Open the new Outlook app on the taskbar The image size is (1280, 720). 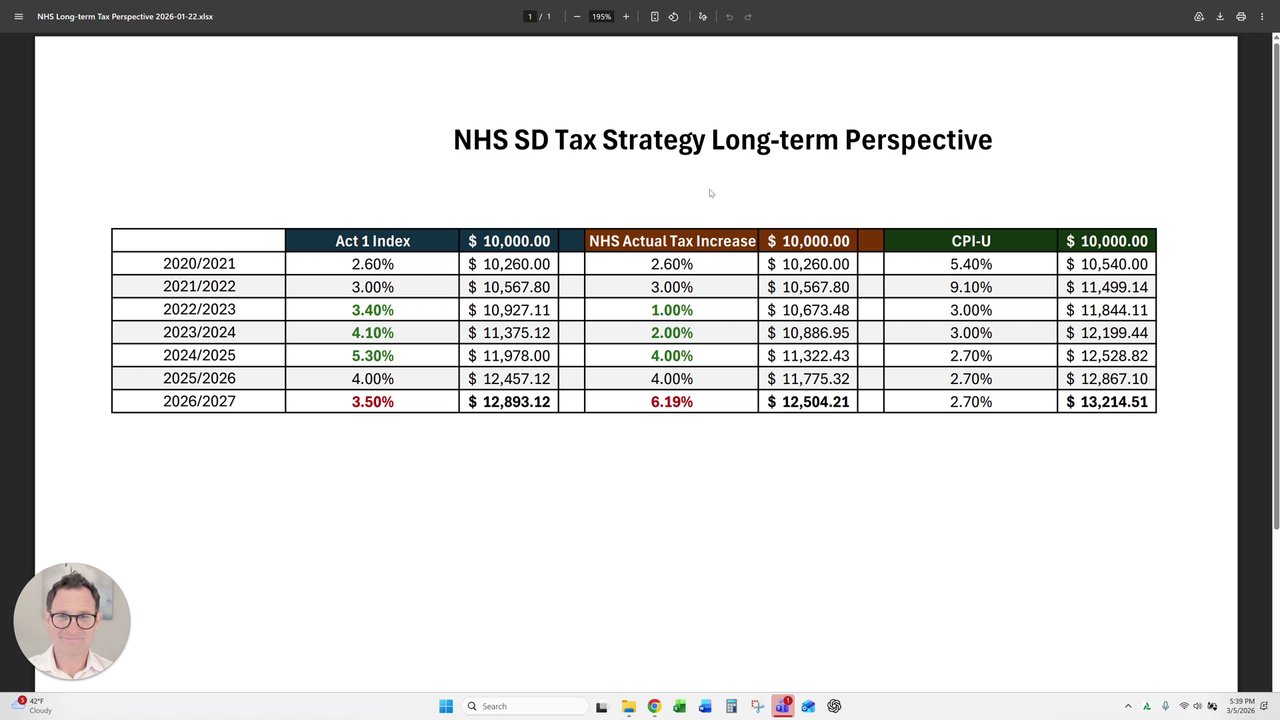808,706
